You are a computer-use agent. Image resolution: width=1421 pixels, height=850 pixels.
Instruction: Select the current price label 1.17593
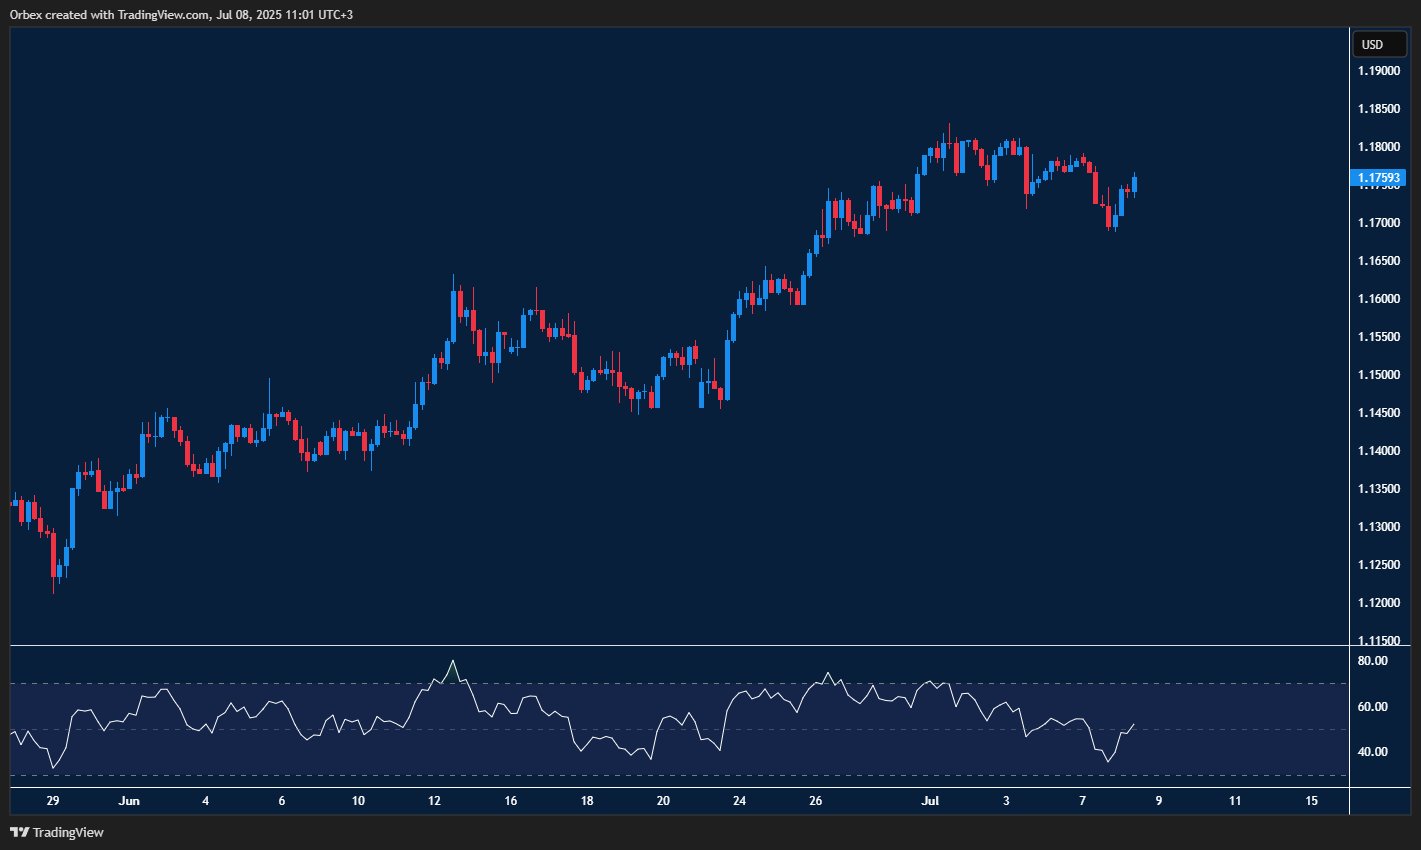(1379, 177)
